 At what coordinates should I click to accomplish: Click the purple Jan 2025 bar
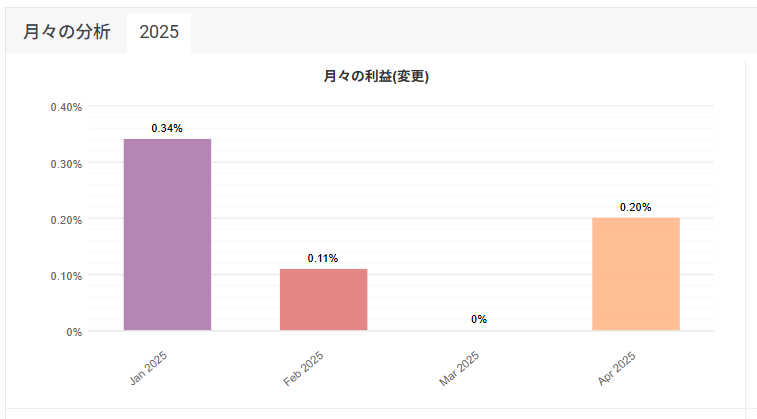167,235
